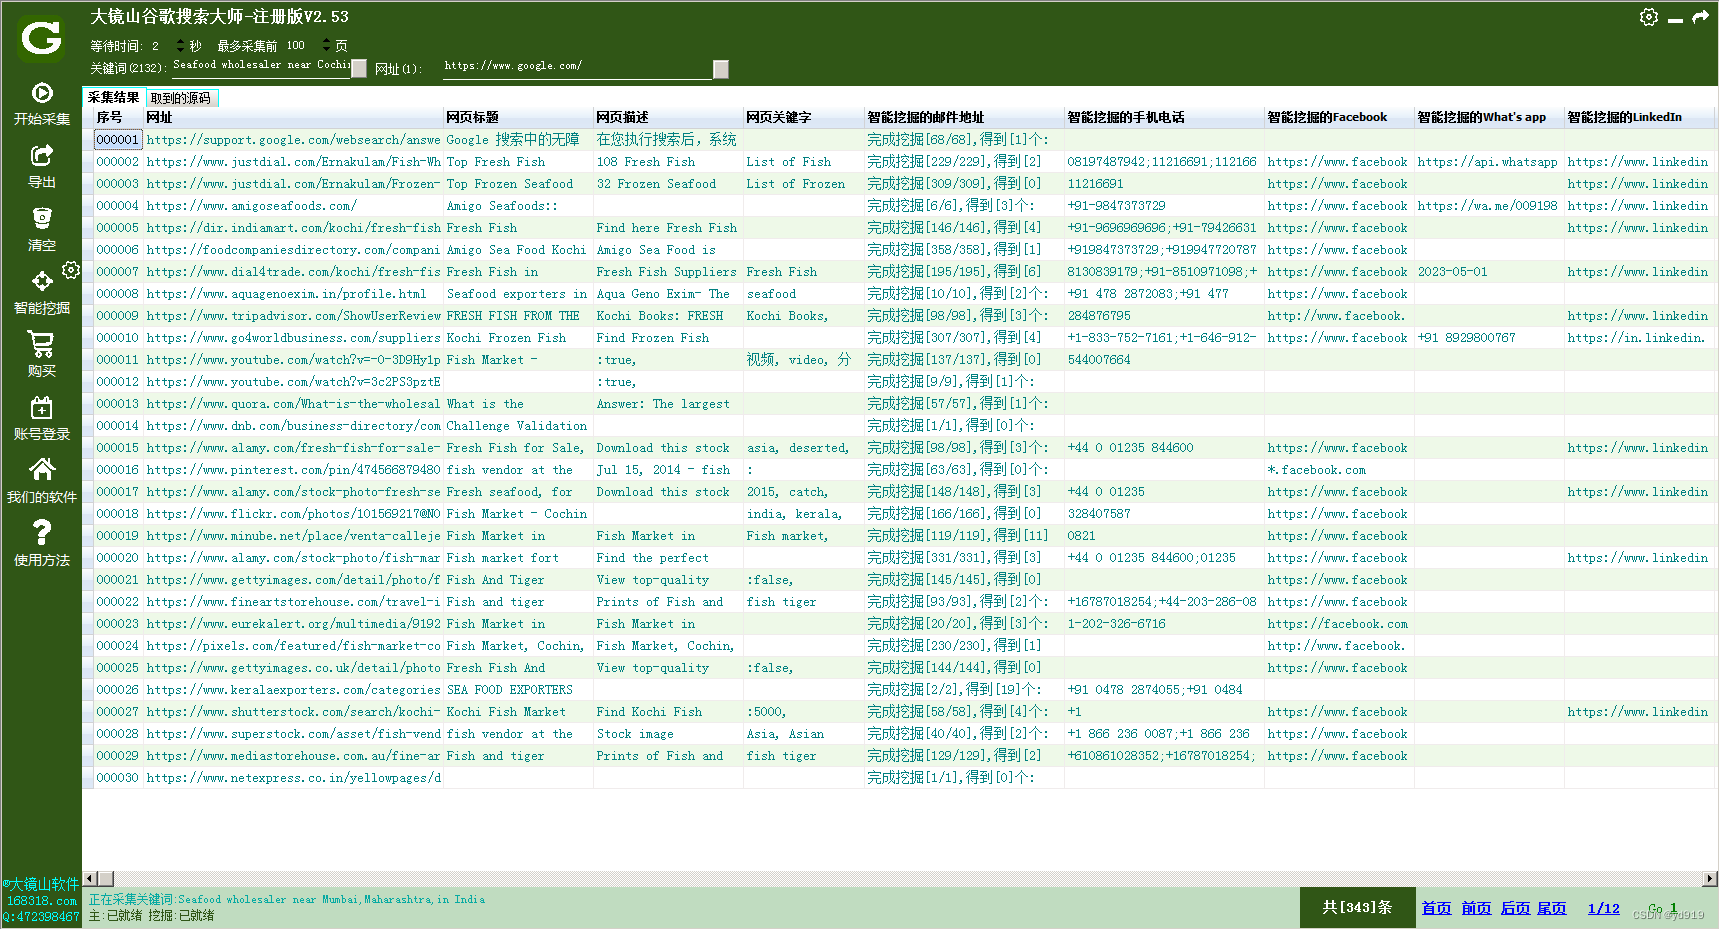Select the 'SEA FOOD EXPORTERS' title cell
This screenshot has height=930, width=1720.
pyautogui.click(x=518, y=690)
